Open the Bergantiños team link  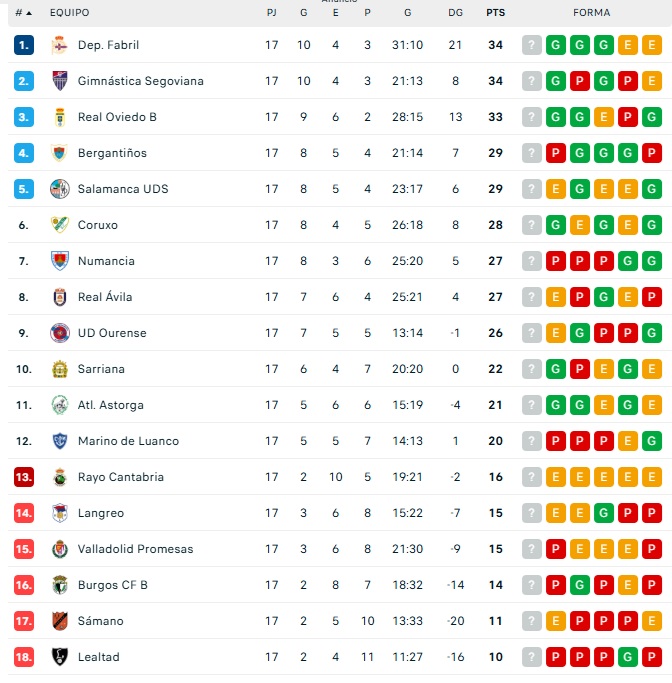[112, 153]
